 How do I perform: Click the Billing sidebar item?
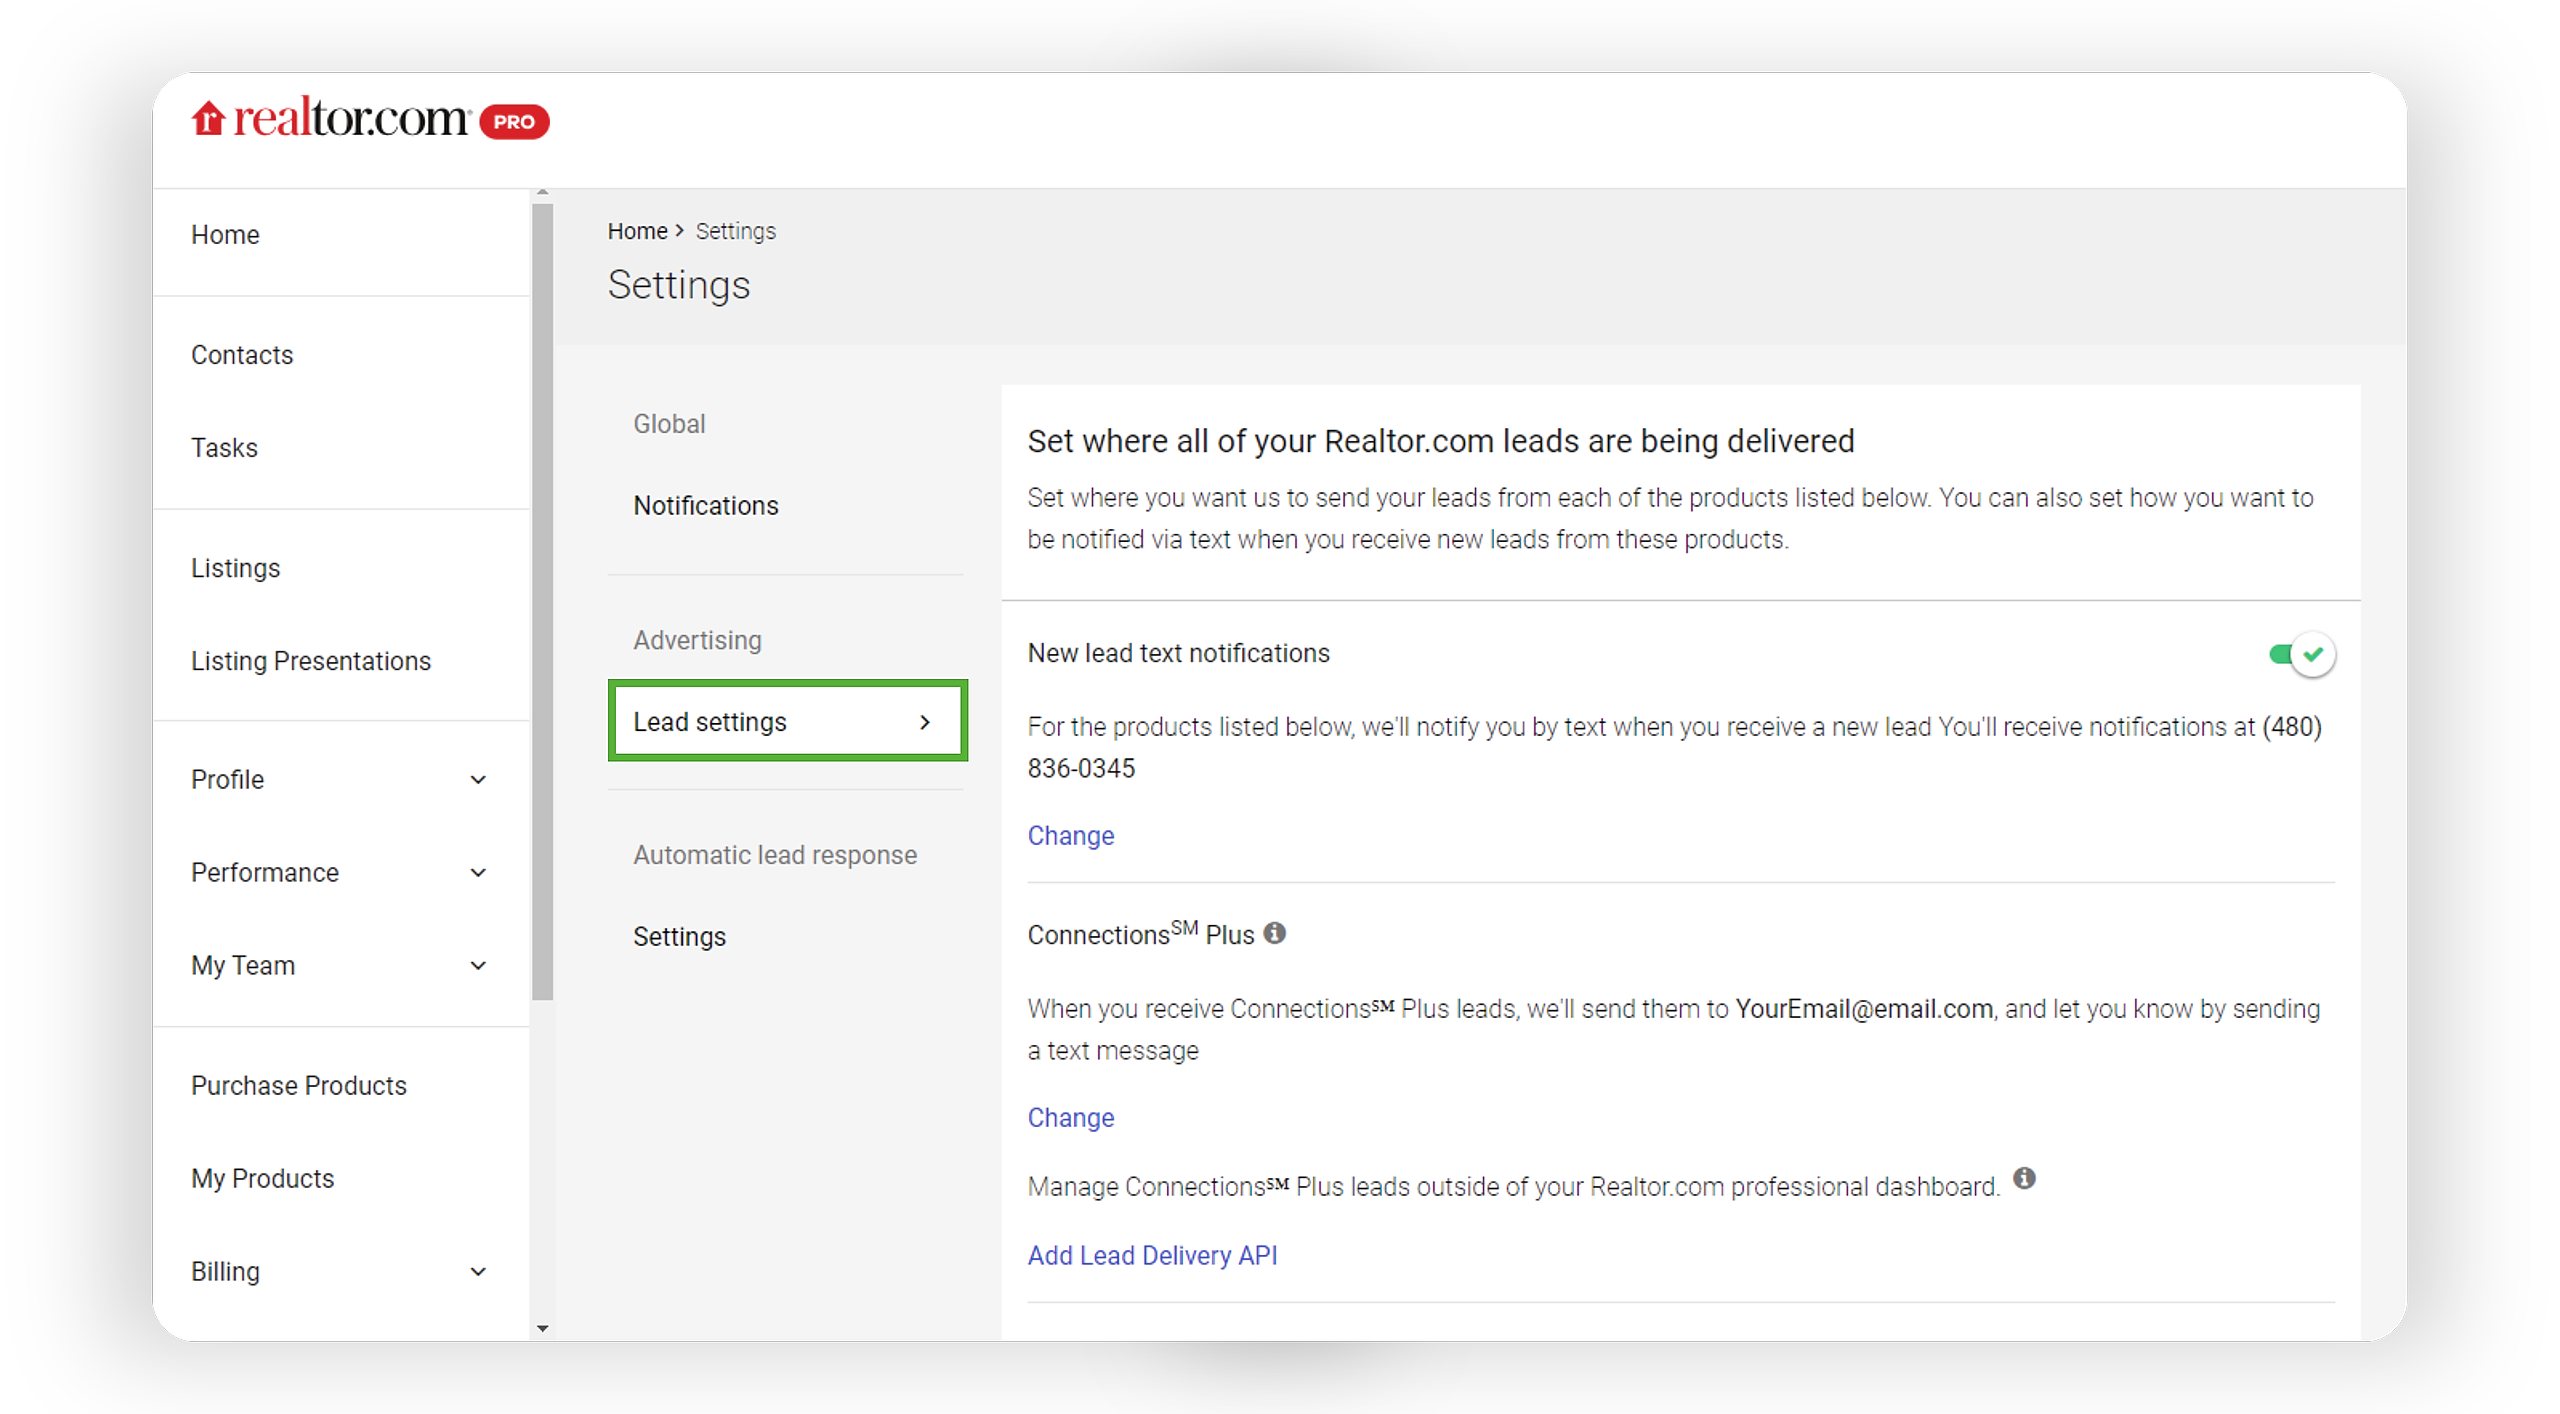(x=225, y=1272)
